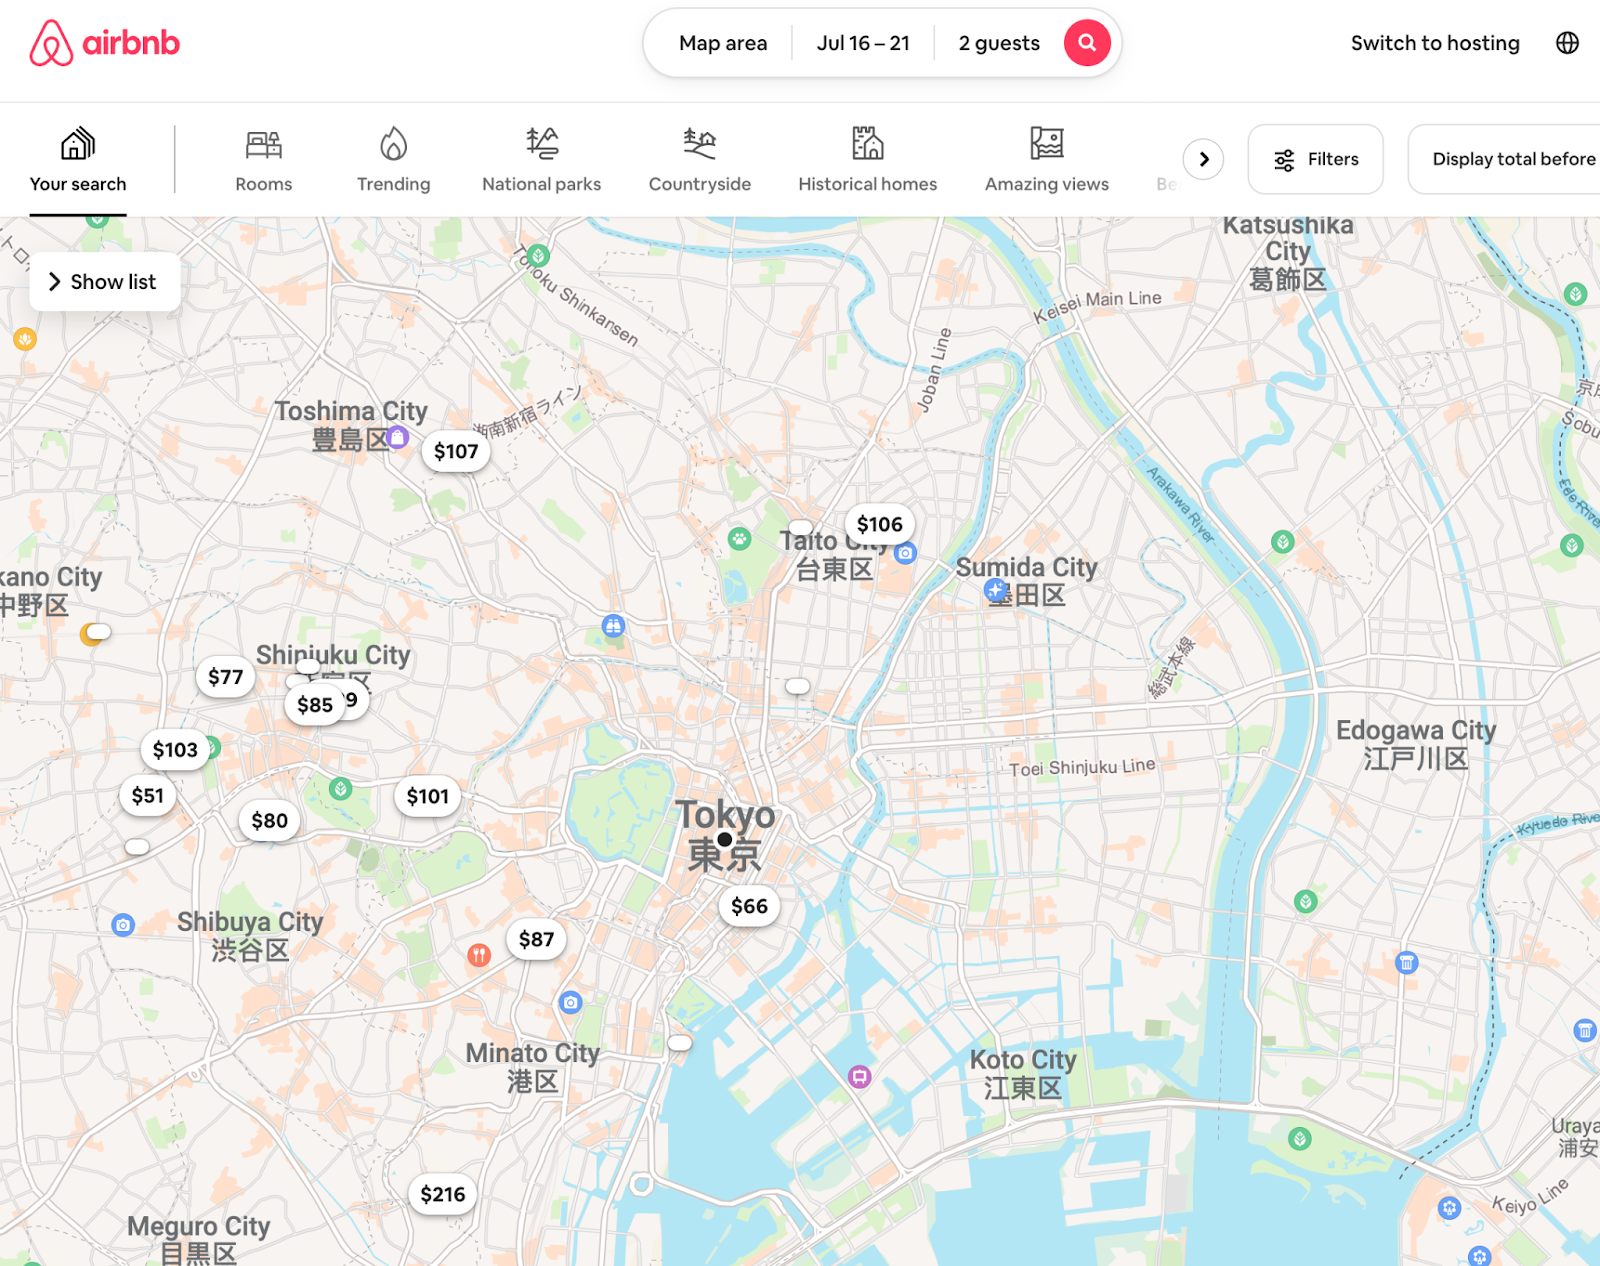Select the Amazing views icon
The width and height of the screenshot is (1600, 1266).
pos(1047,144)
